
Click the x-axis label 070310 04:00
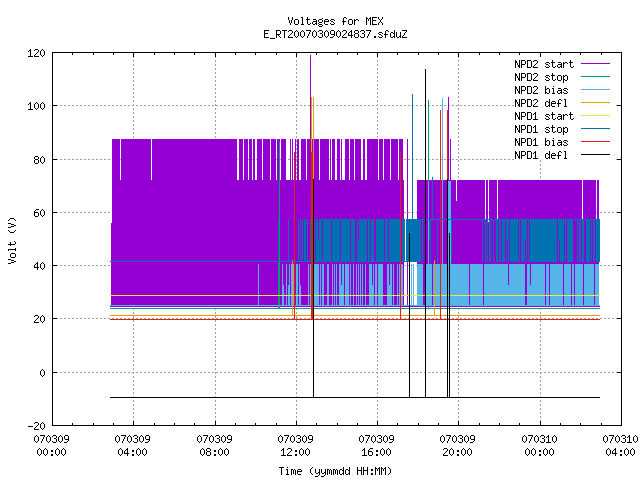pos(620,446)
